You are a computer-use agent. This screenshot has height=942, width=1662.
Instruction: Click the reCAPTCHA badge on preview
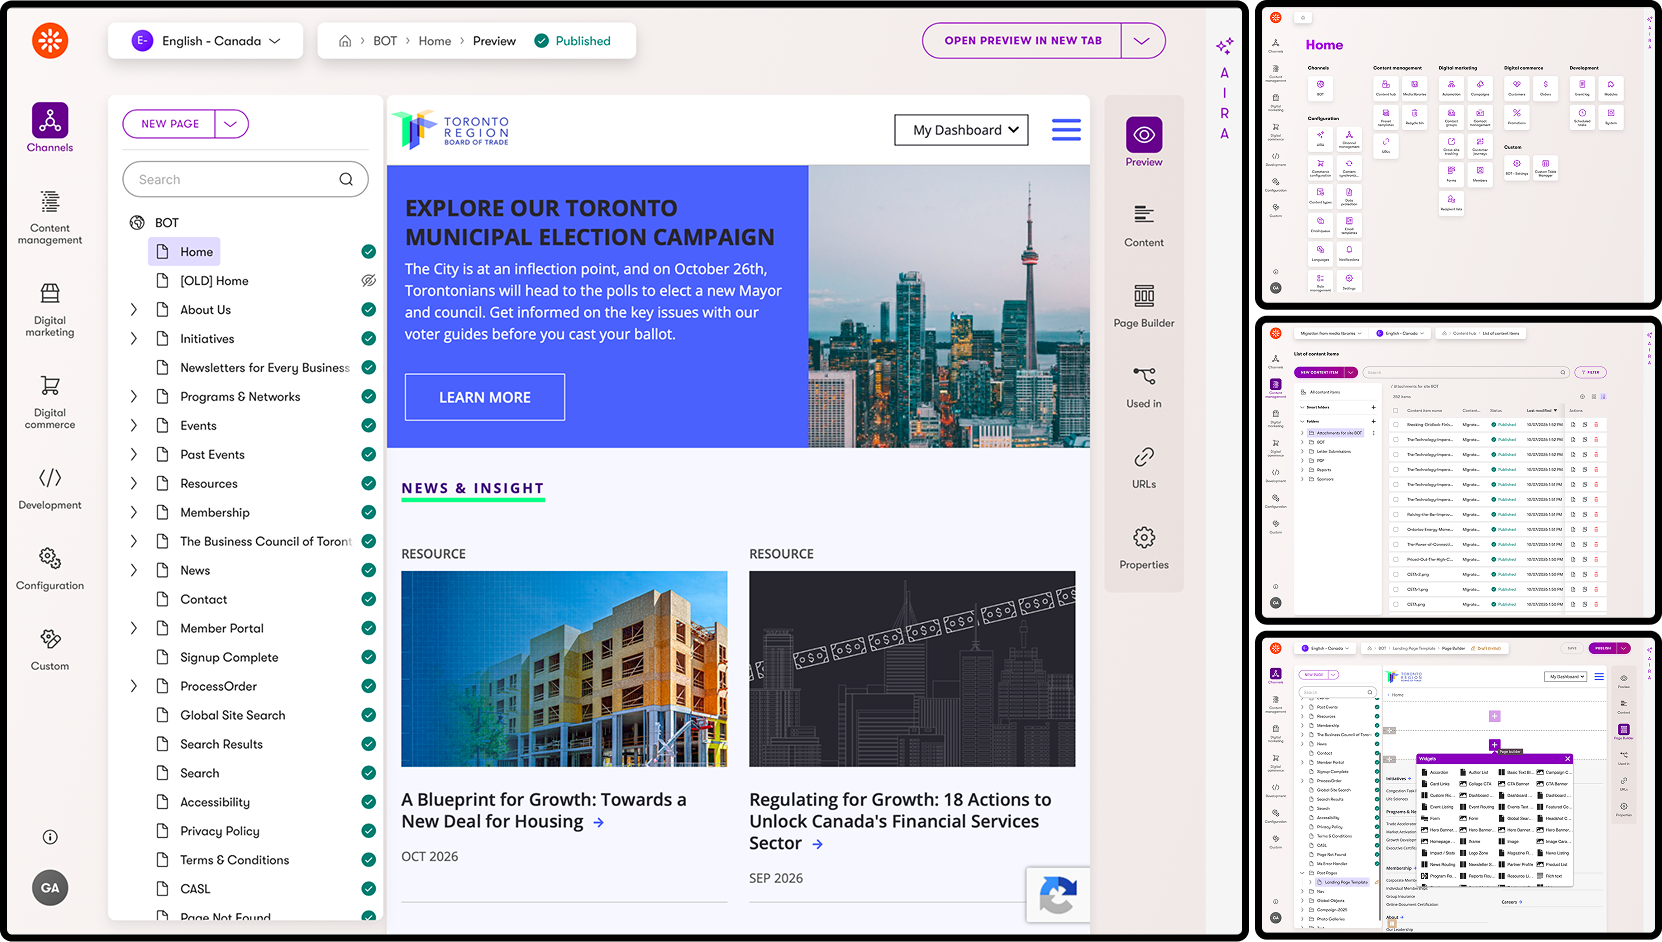click(1058, 895)
